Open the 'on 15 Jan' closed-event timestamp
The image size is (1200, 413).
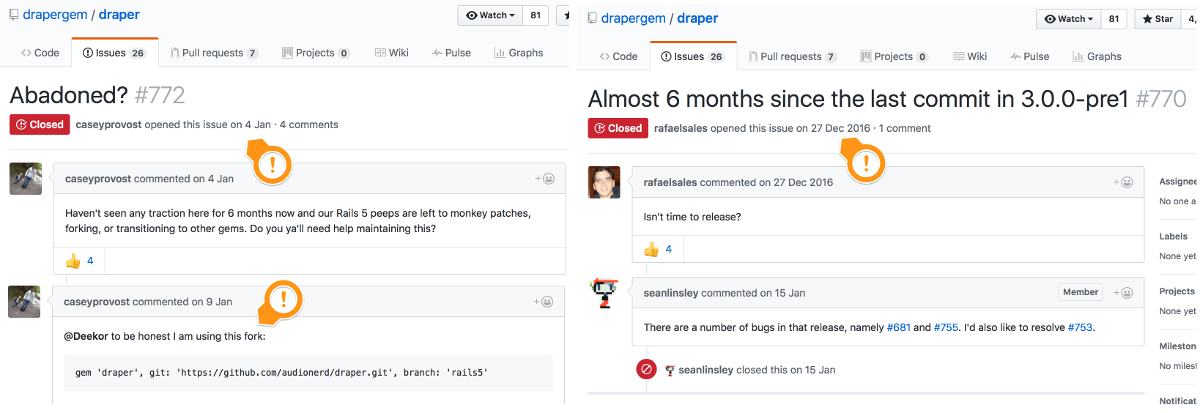click(x=812, y=369)
